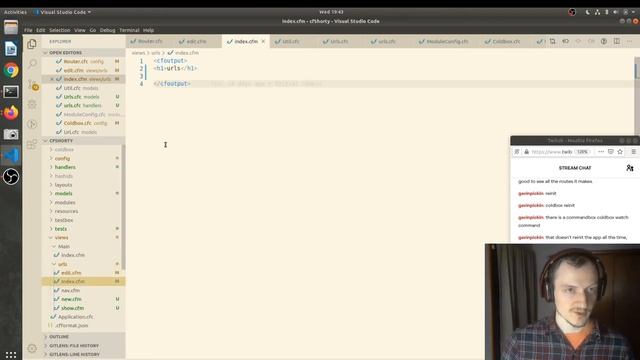Launch LibreOffice Writer from the dock
Screen dimensions: 640x360
click(x=11, y=49)
